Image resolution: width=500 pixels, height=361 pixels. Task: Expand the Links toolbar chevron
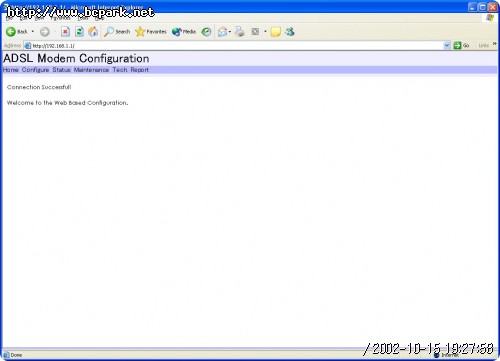(x=495, y=44)
